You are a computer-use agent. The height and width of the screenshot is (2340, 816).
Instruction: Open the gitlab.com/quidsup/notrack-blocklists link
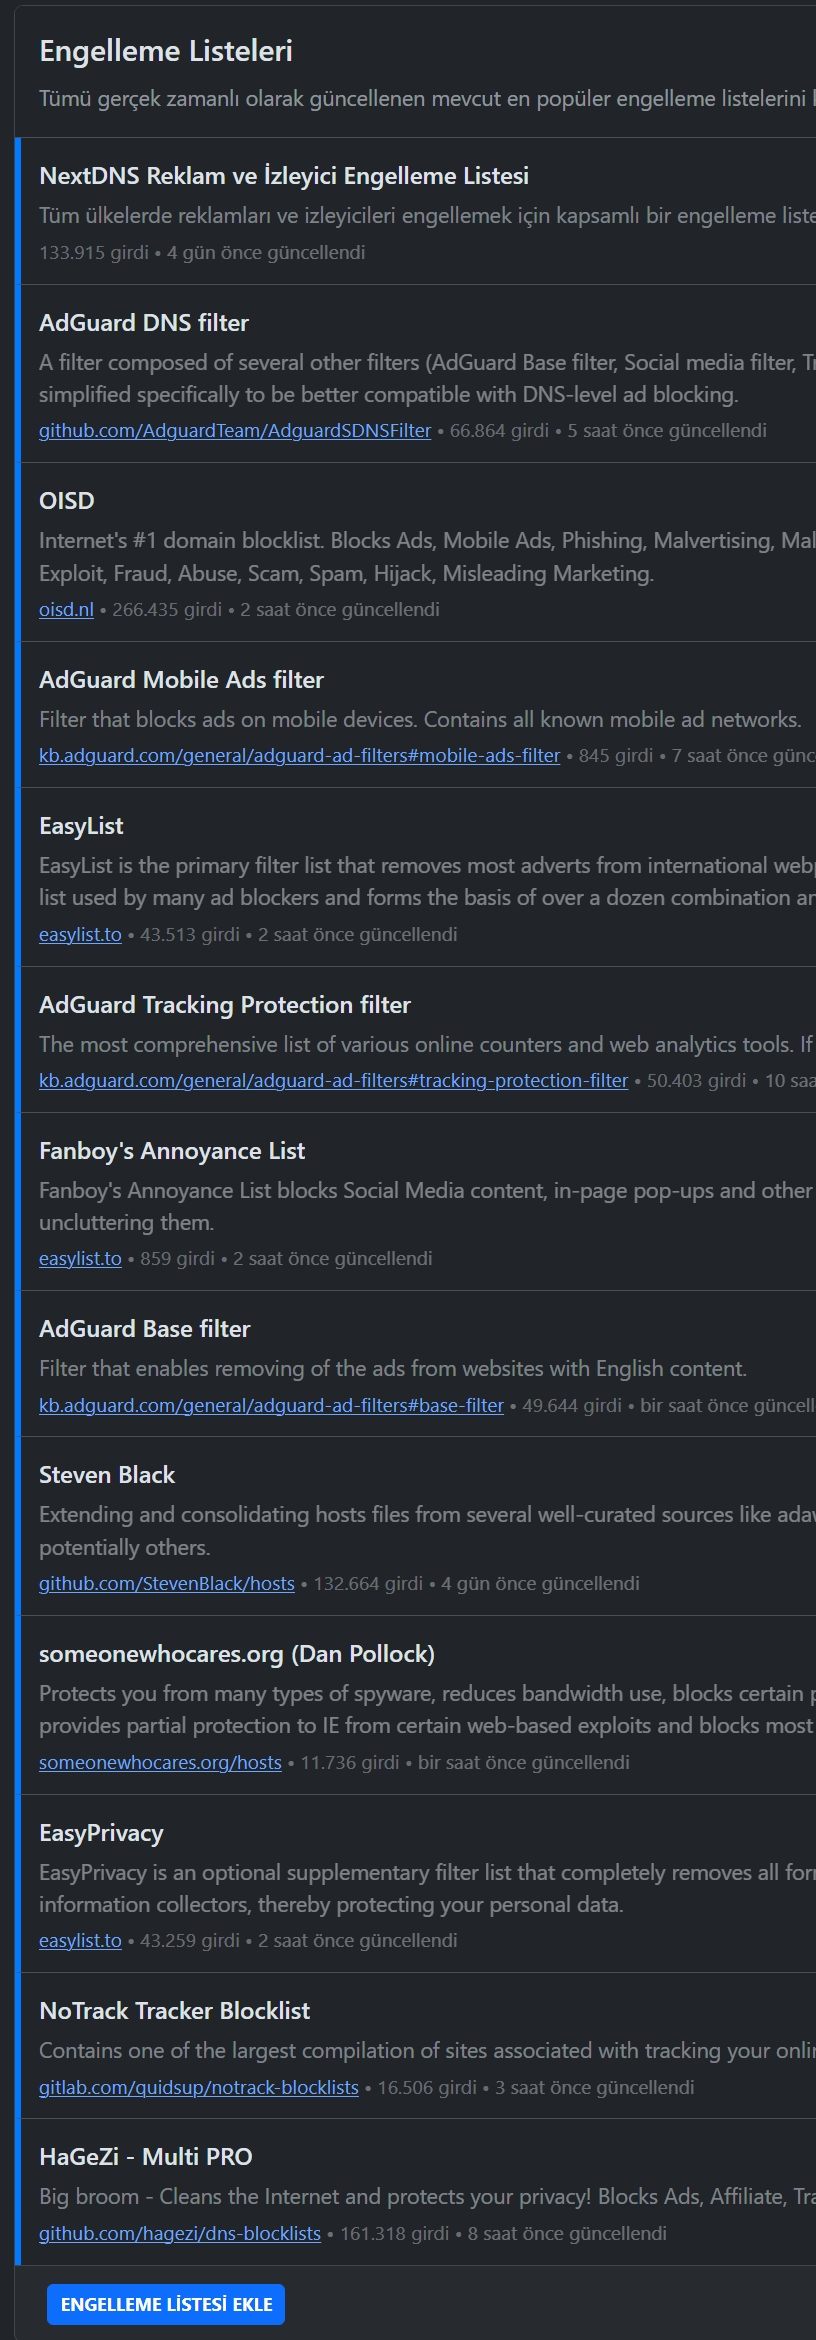point(199,2087)
